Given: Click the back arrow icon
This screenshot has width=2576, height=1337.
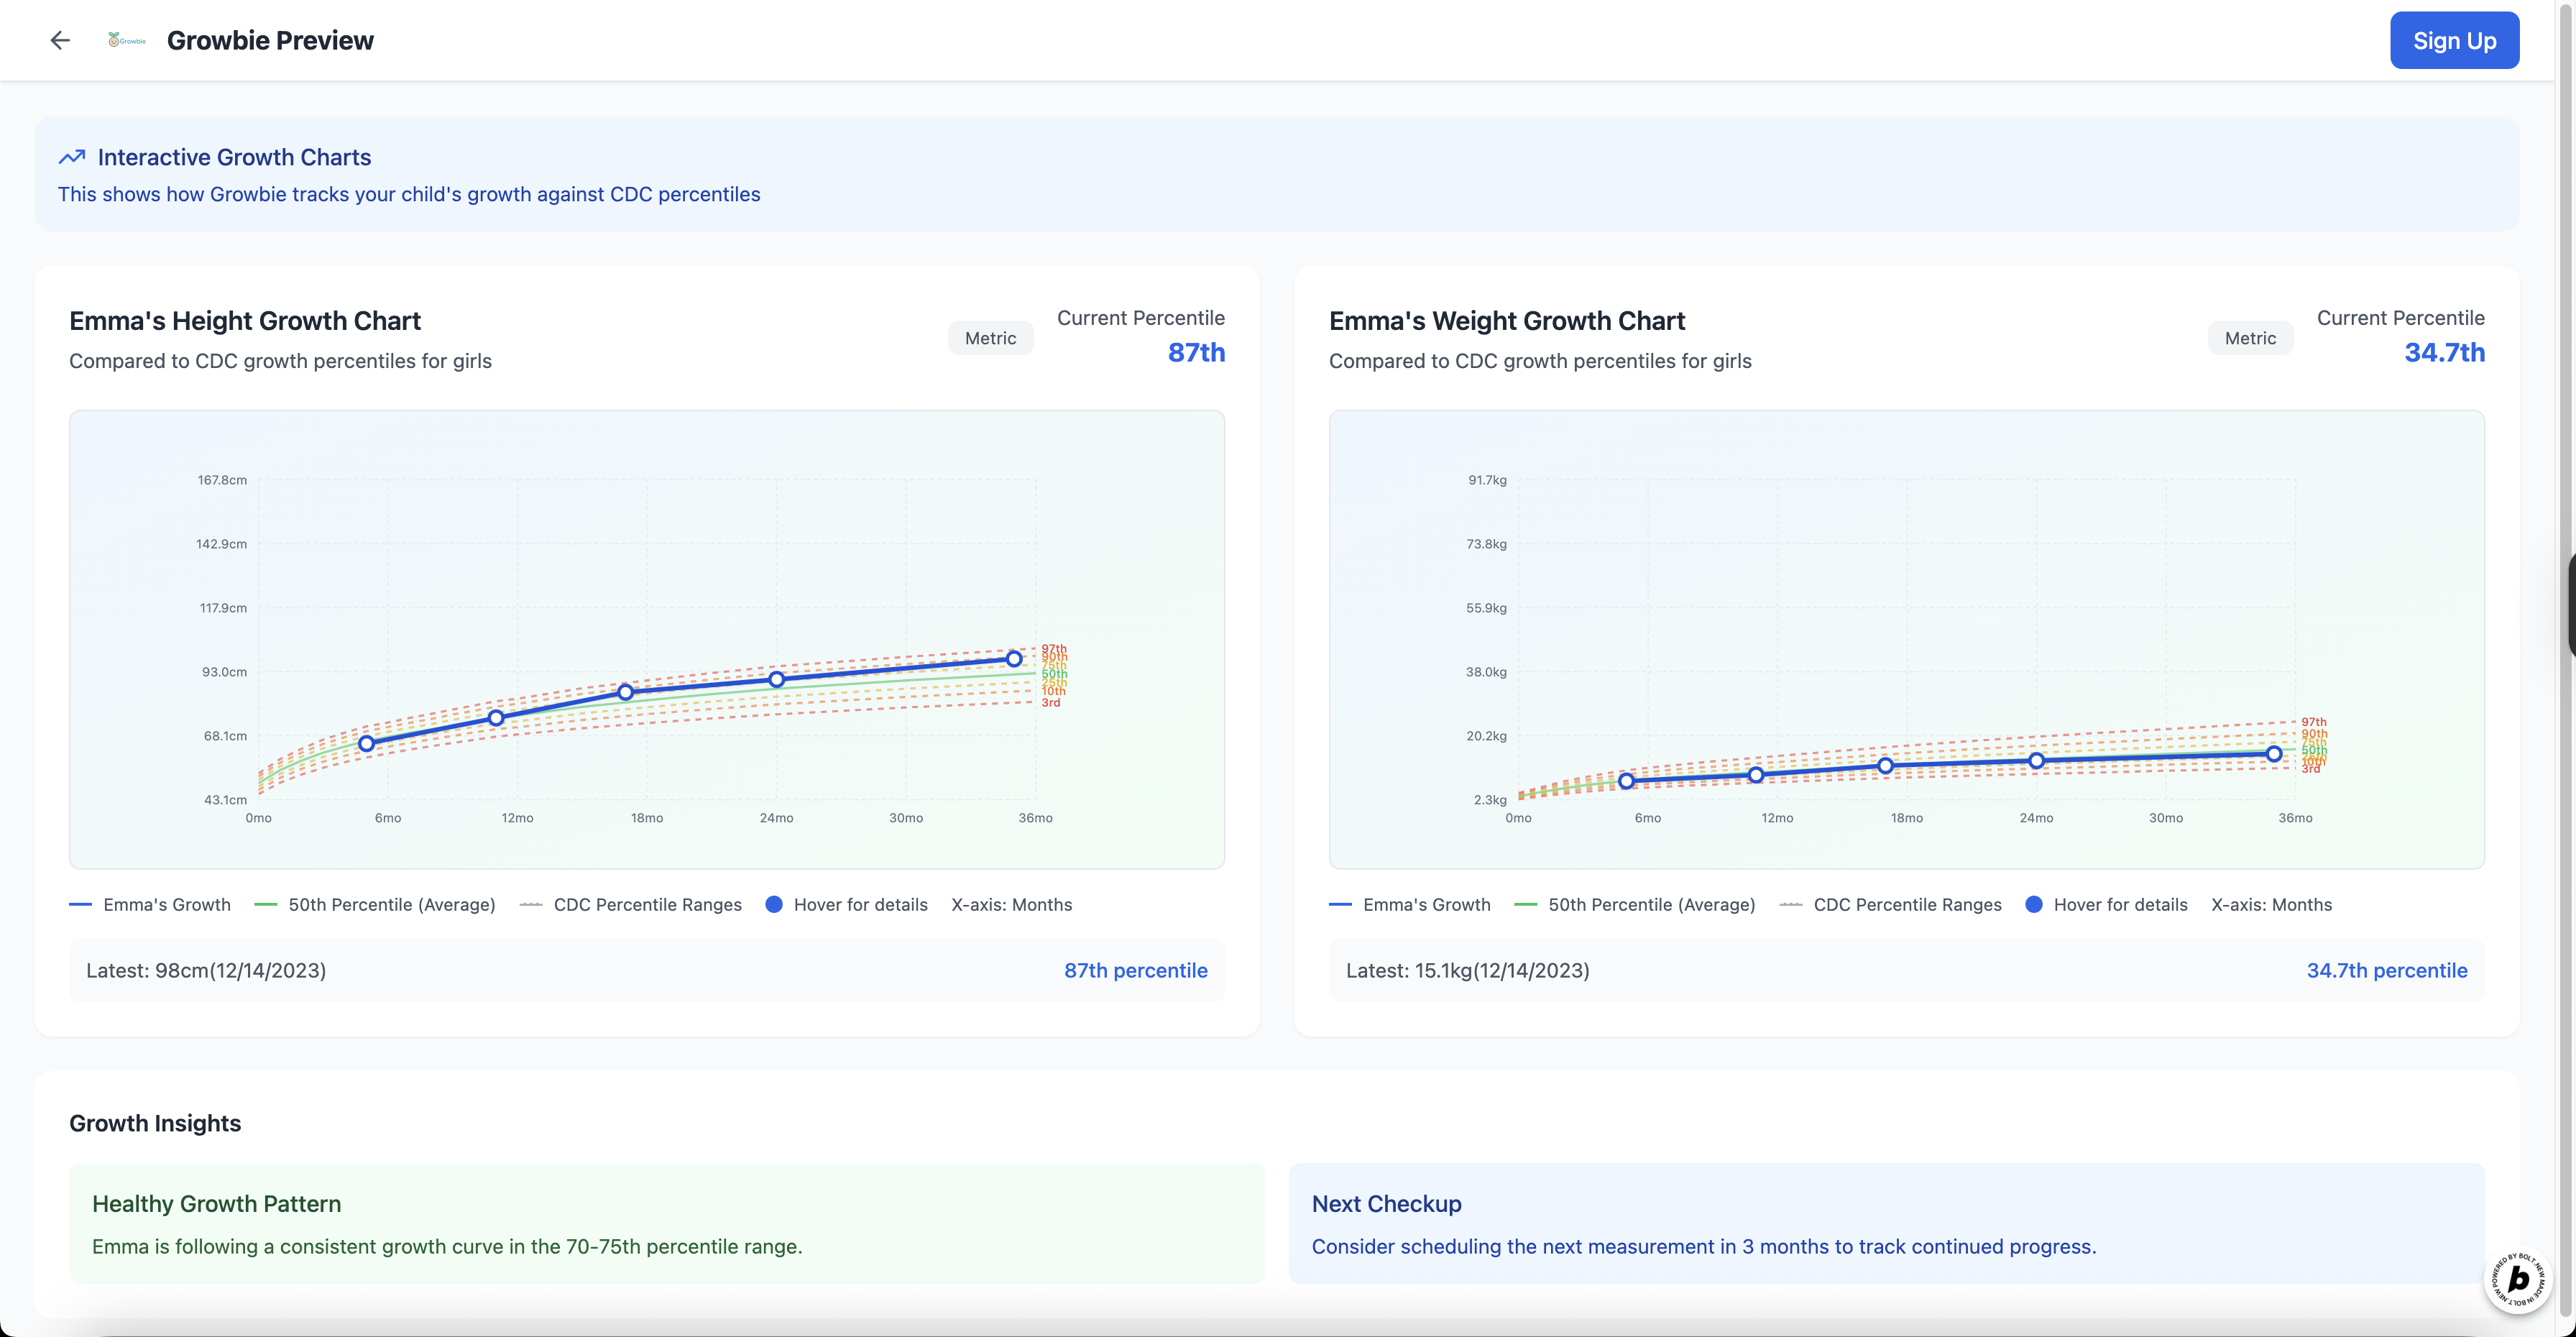Looking at the screenshot, I should pos(60,40).
